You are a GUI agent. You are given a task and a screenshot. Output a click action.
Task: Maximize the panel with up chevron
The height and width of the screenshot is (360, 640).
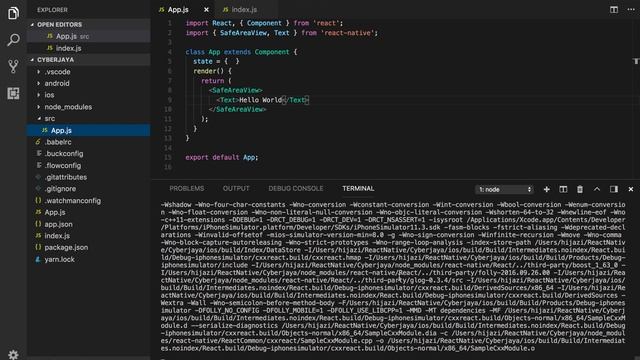click(597, 189)
